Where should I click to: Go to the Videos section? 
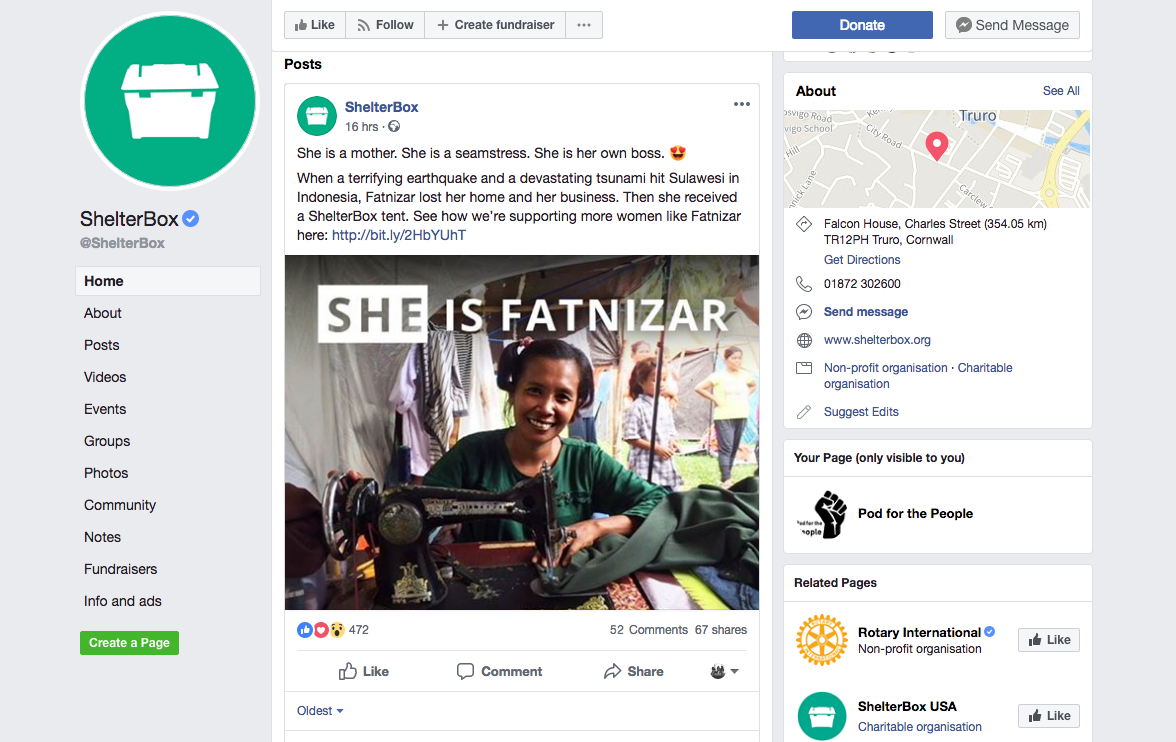105,377
